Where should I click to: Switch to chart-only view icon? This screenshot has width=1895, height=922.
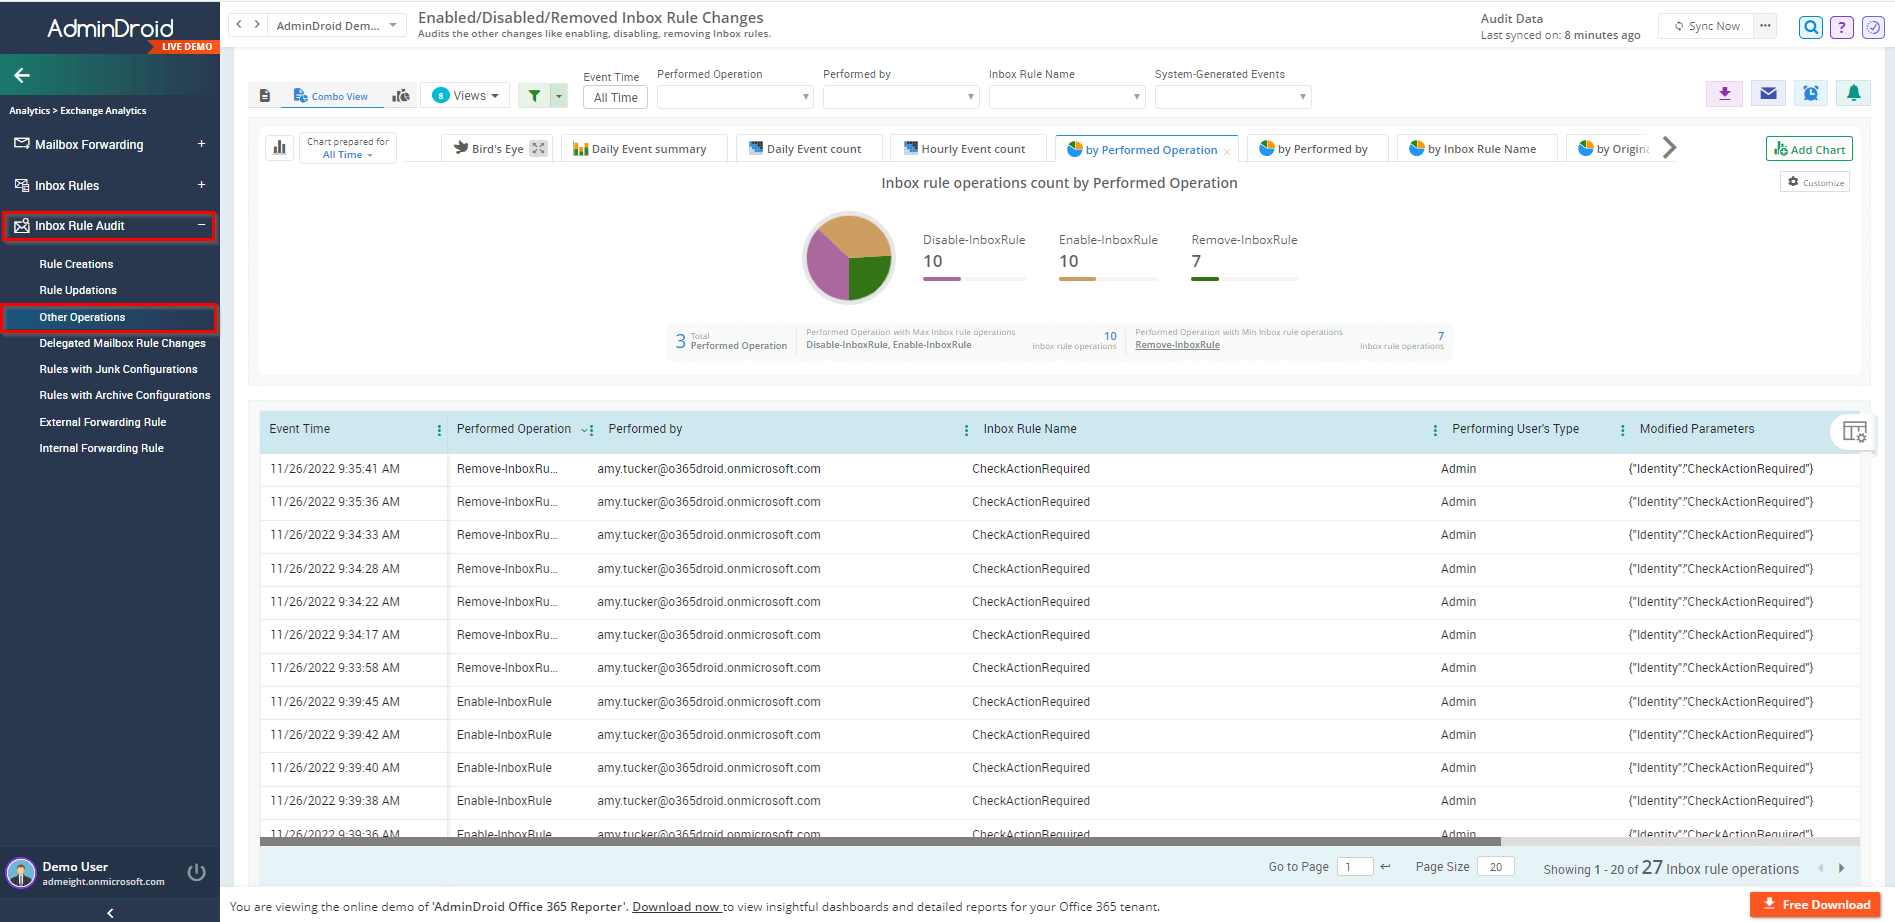(x=401, y=96)
